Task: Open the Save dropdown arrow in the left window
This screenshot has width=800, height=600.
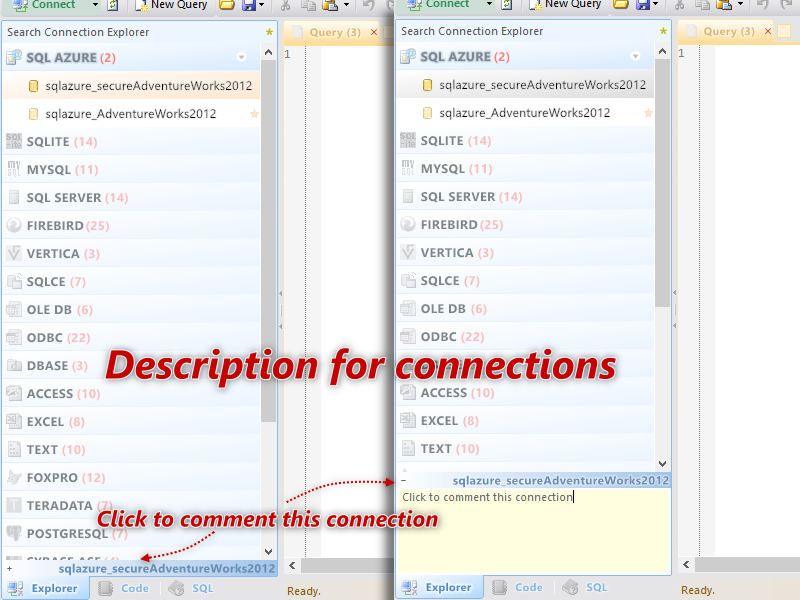Action: click(261, 5)
